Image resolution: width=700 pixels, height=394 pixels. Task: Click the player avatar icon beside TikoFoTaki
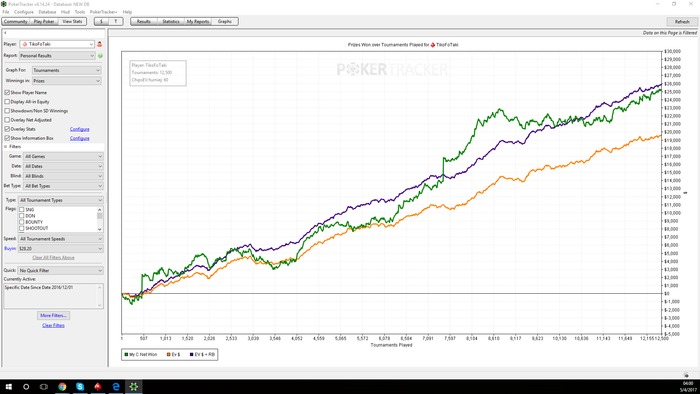coord(100,44)
